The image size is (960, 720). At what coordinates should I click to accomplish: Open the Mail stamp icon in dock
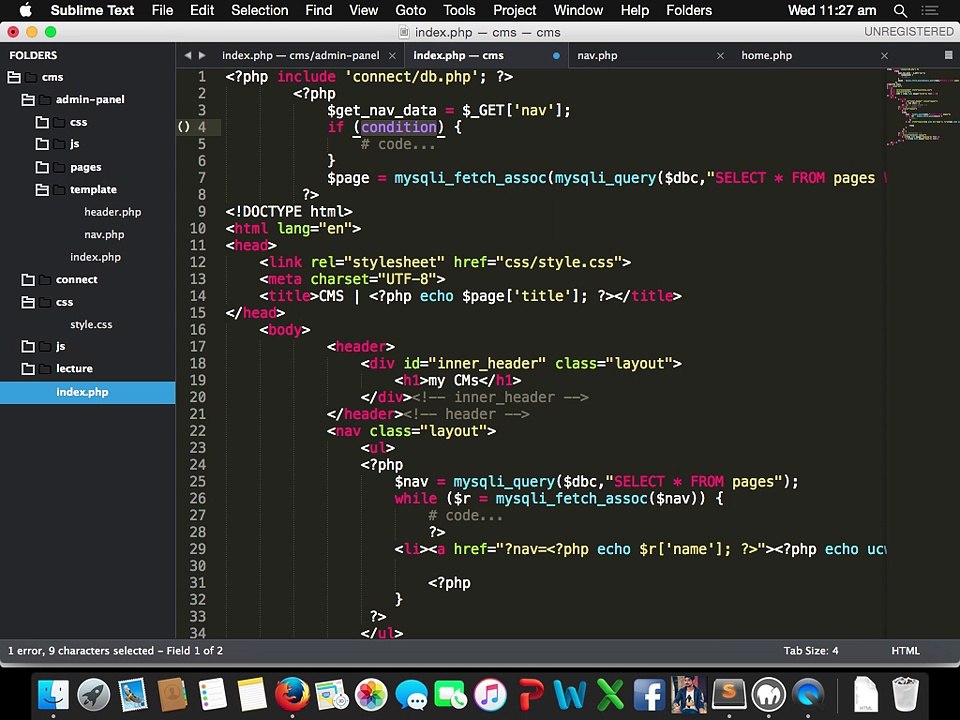[133, 695]
